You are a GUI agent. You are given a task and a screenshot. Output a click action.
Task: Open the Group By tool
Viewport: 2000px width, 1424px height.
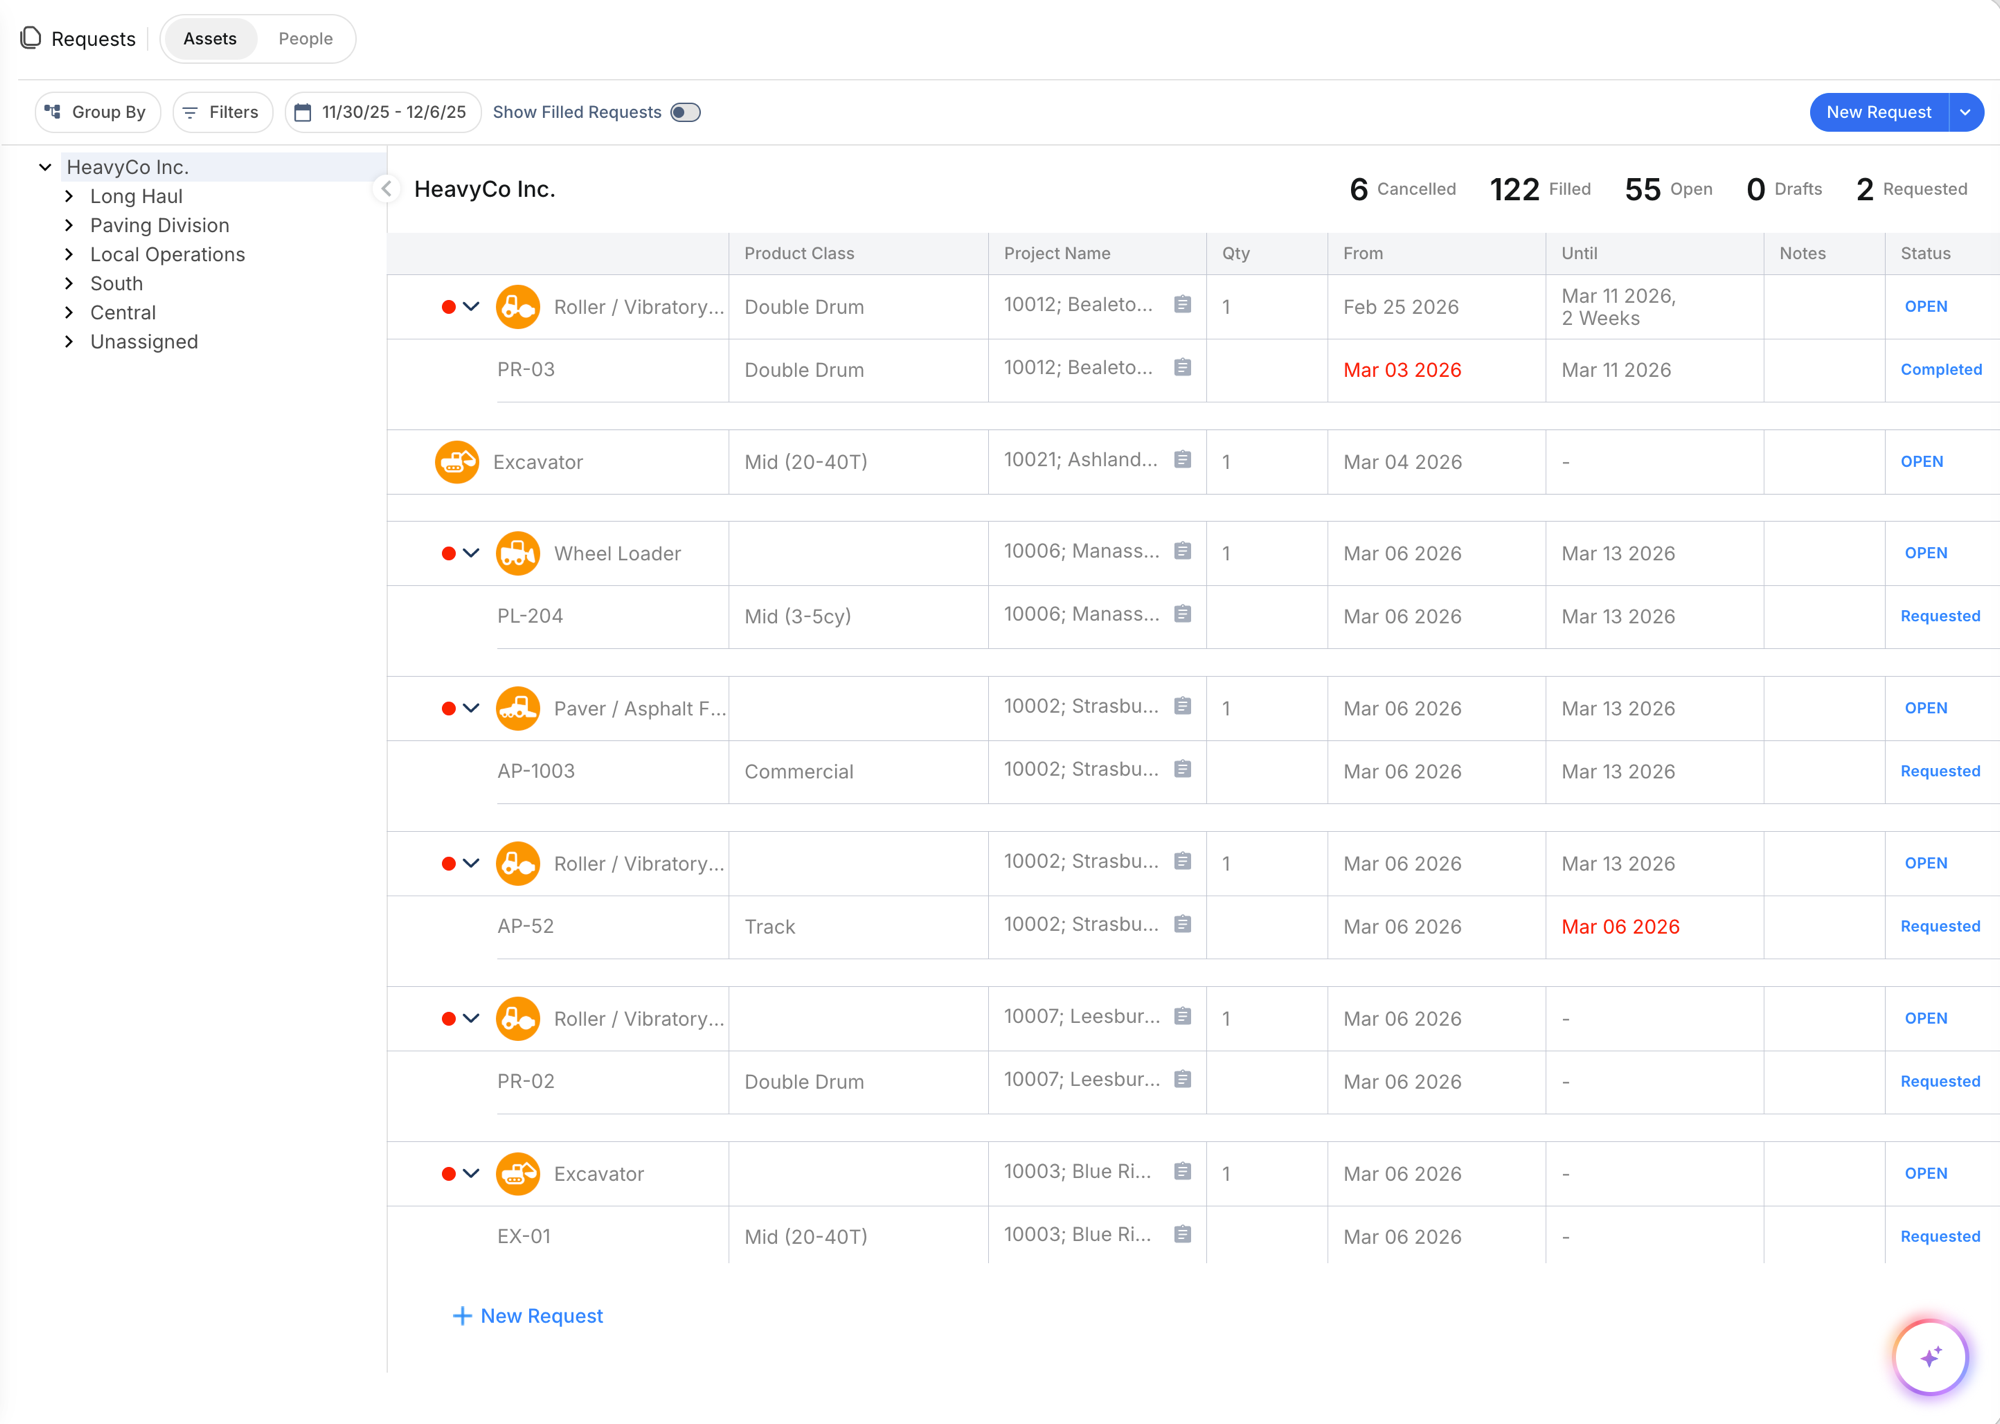(97, 112)
